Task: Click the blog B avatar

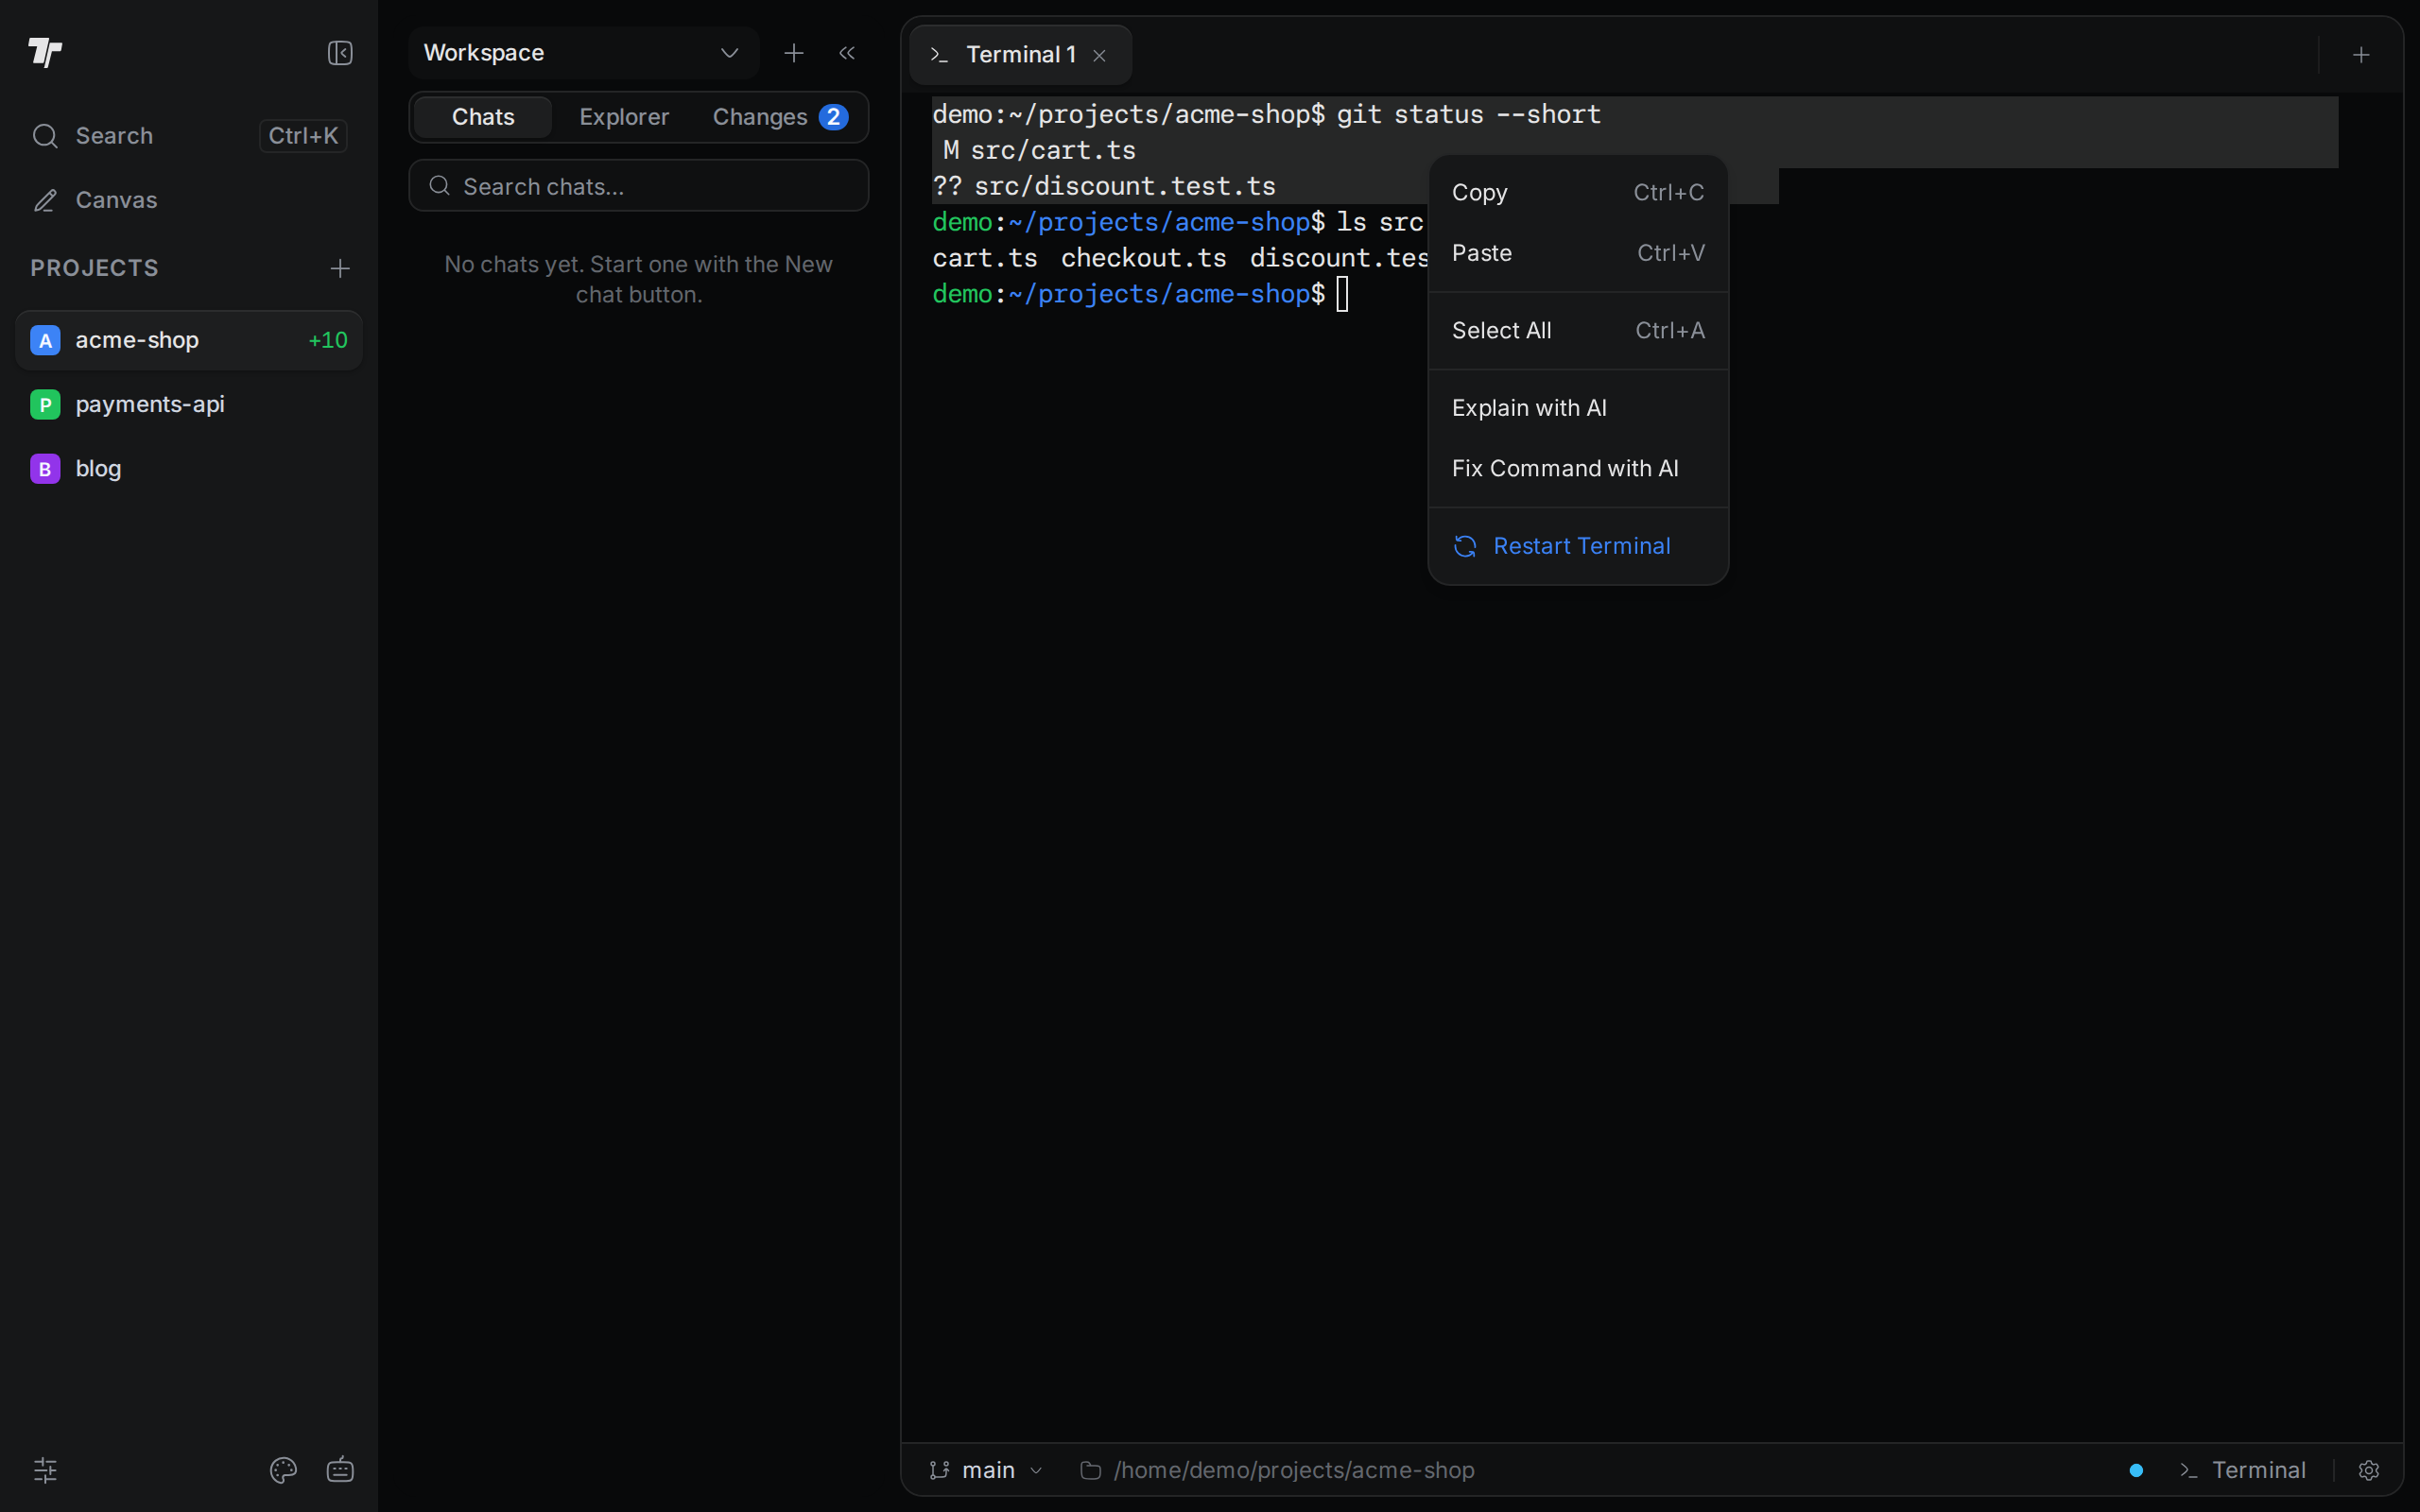Action: click(45, 468)
